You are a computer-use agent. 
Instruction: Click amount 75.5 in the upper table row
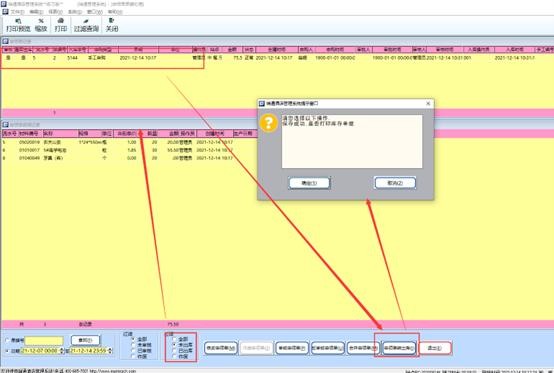coord(237,58)
